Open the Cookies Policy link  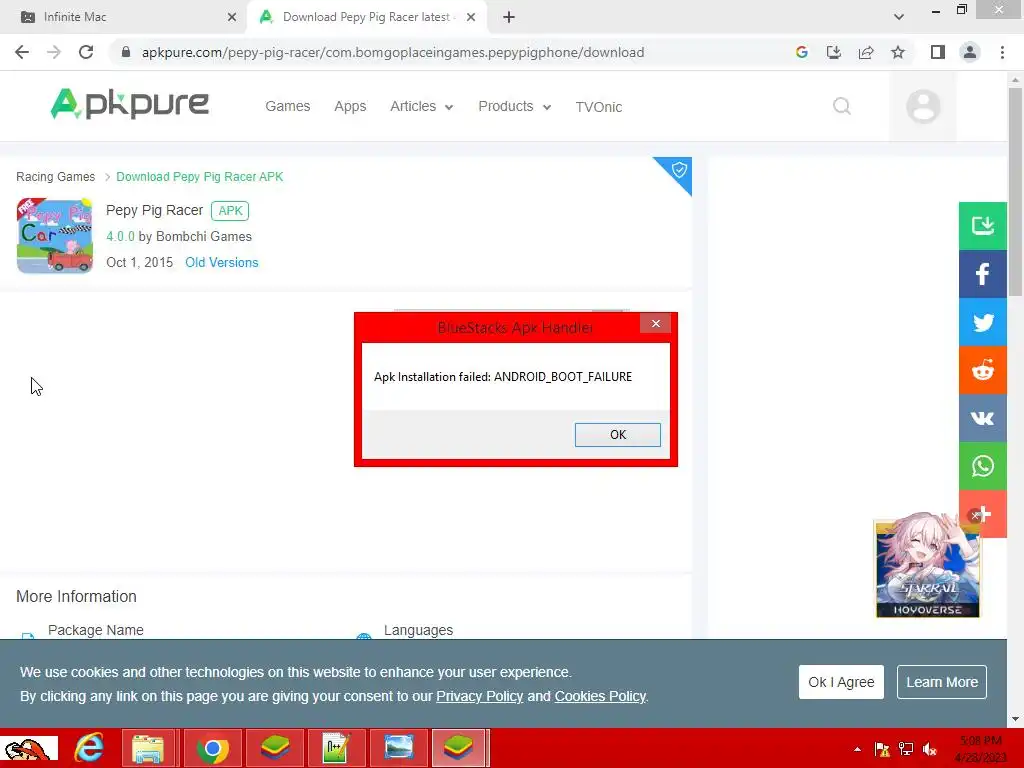point(600,696)
